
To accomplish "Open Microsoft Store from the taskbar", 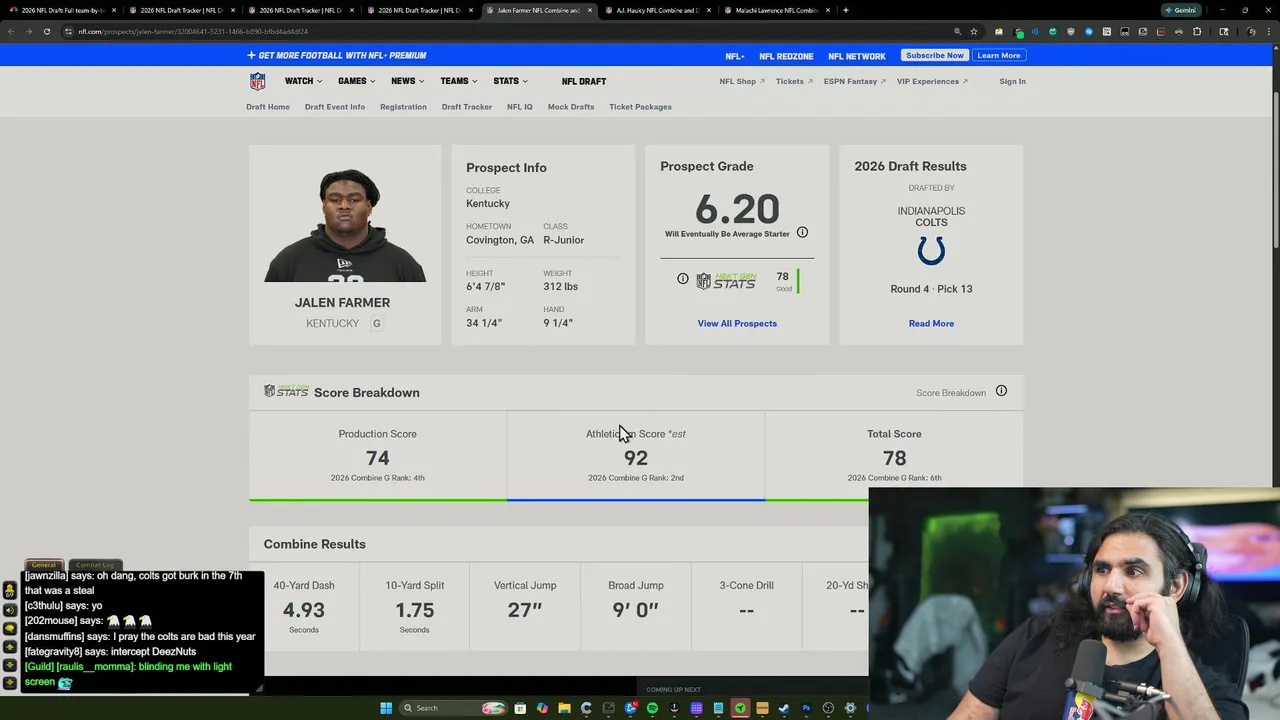I will click(x=520, y=708).
